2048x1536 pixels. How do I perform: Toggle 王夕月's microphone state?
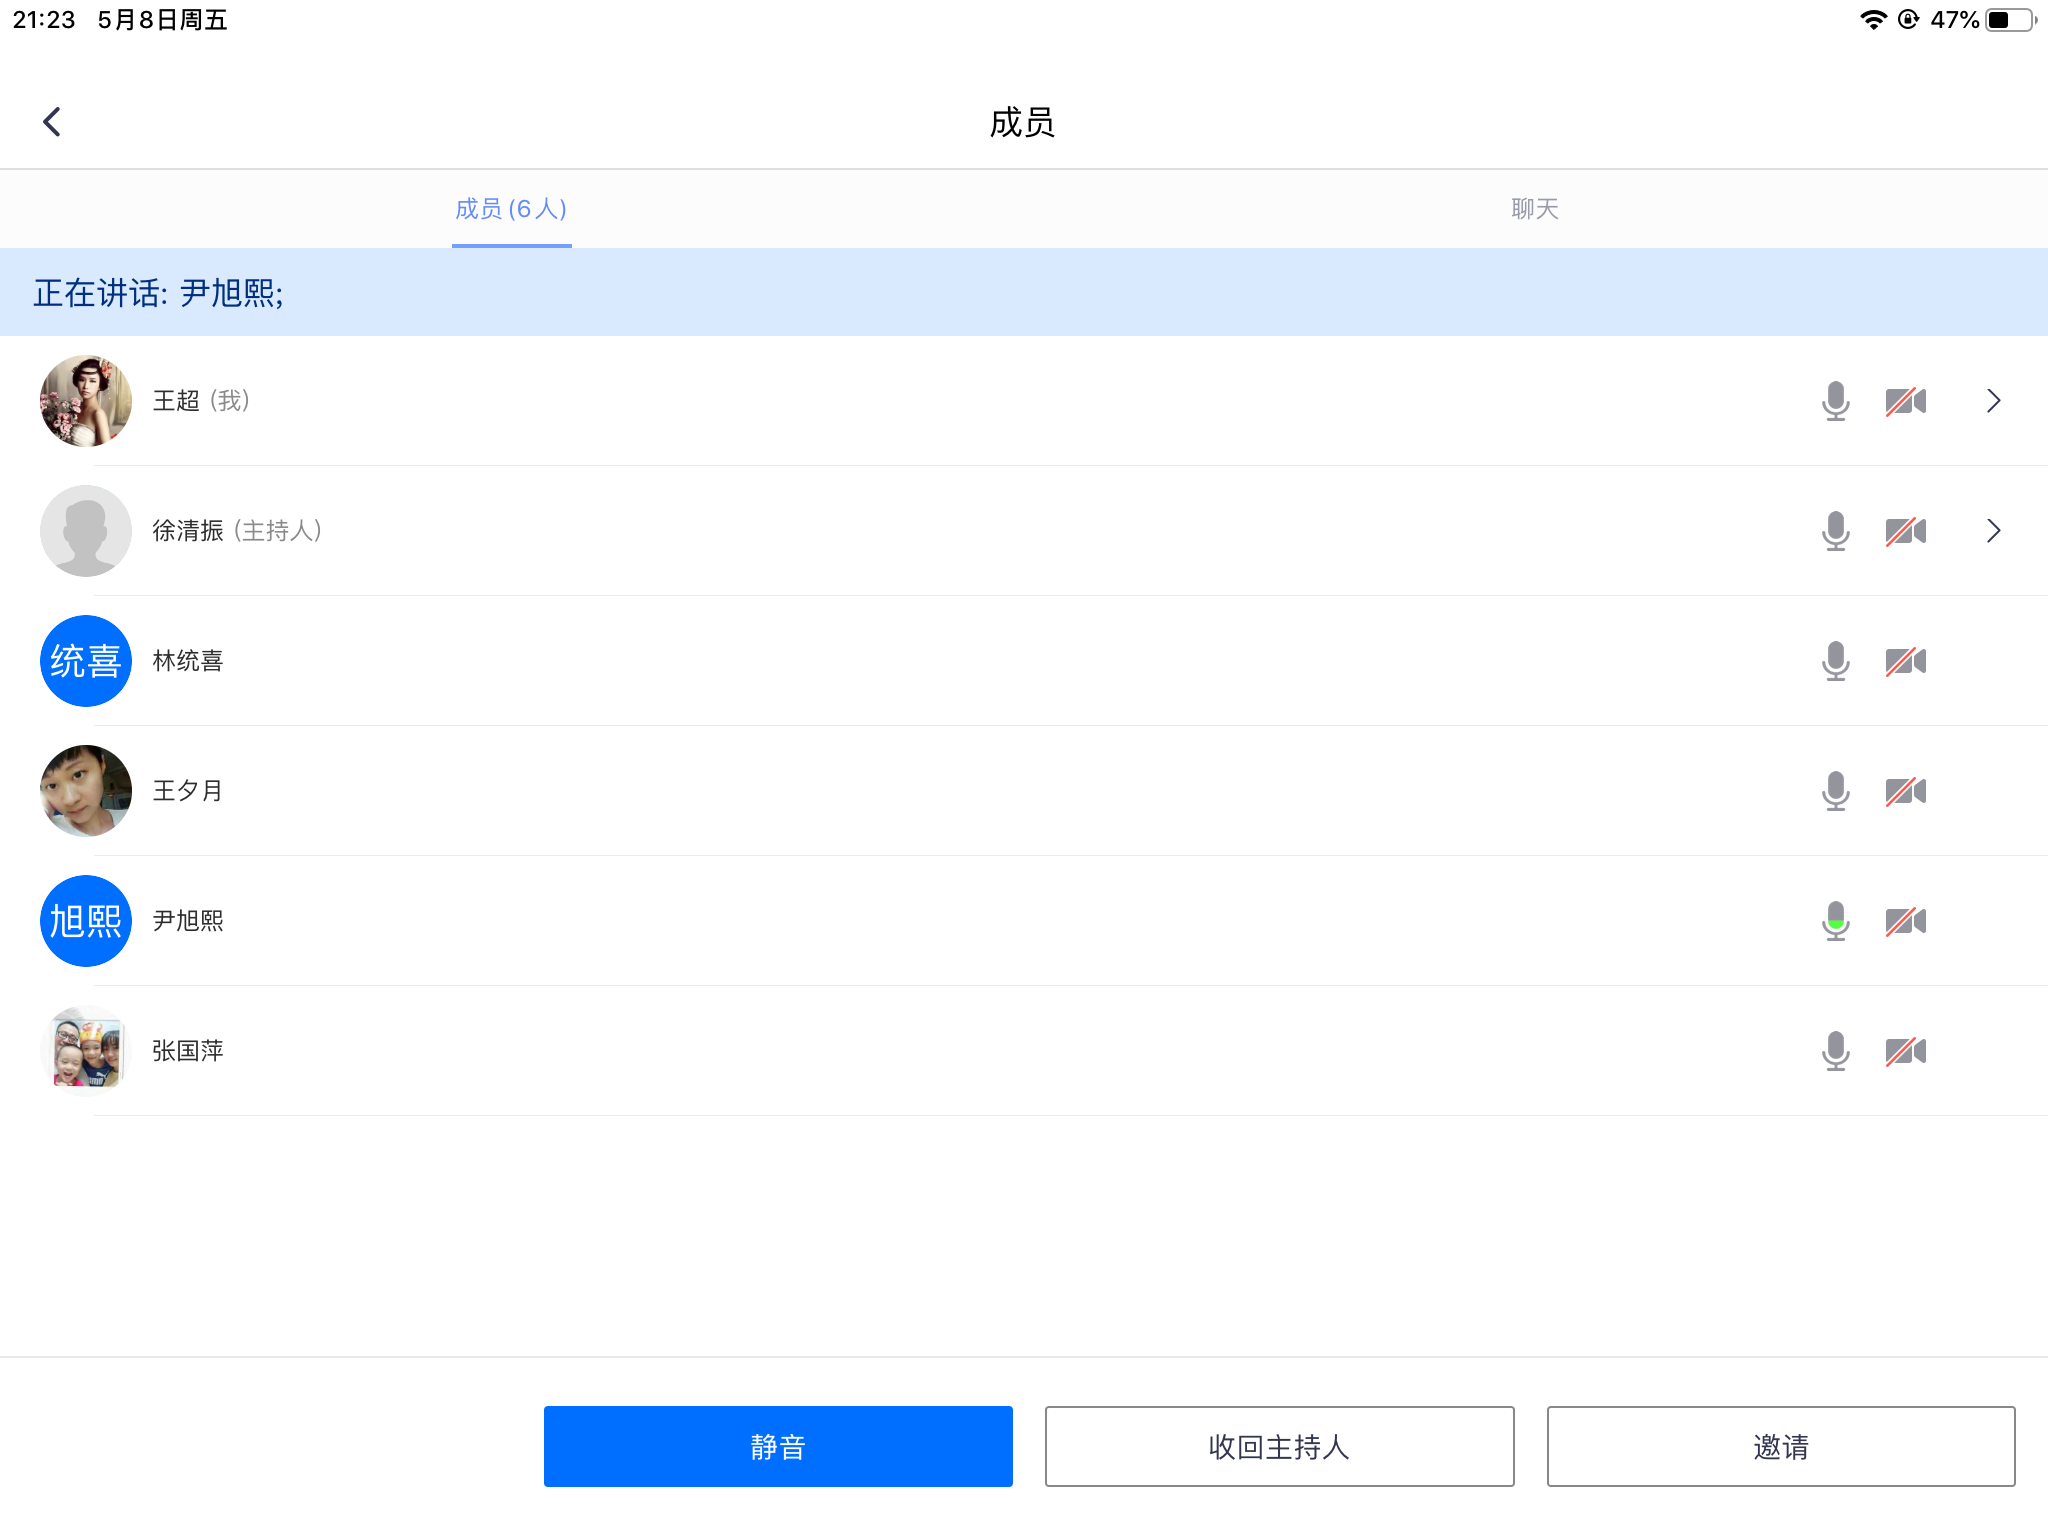click(1835, 791)
